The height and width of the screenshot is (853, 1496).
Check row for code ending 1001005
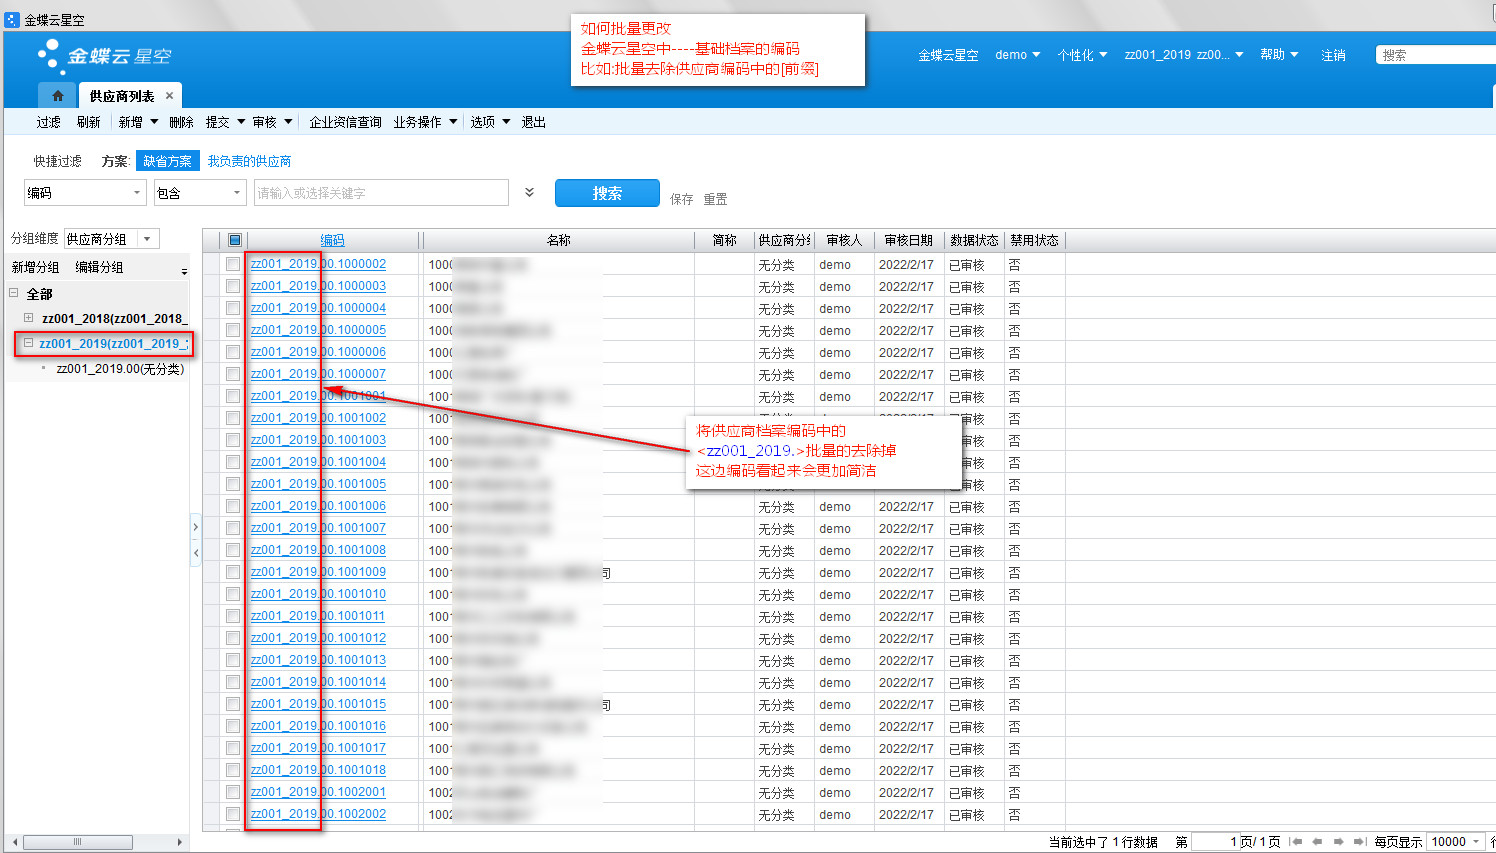click(233, 484)
